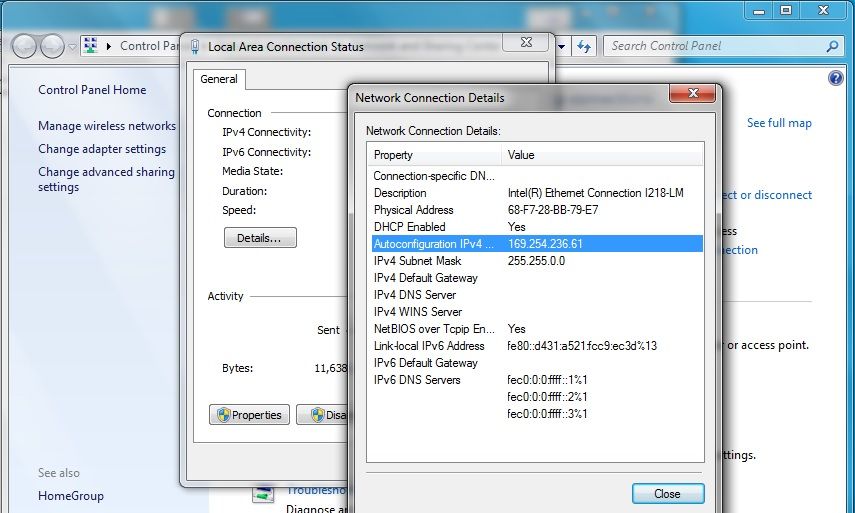Click the Disable button with shield icon

pyautogui.click(x=322, y=415)
